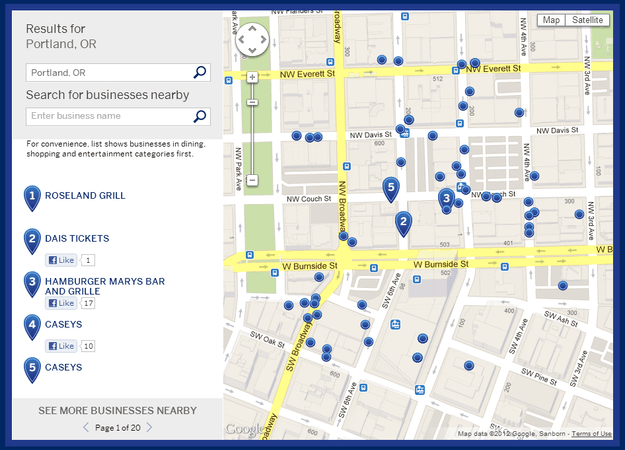
Task: Open the CASEYS listing numbered 4
Action: (63, 324)
